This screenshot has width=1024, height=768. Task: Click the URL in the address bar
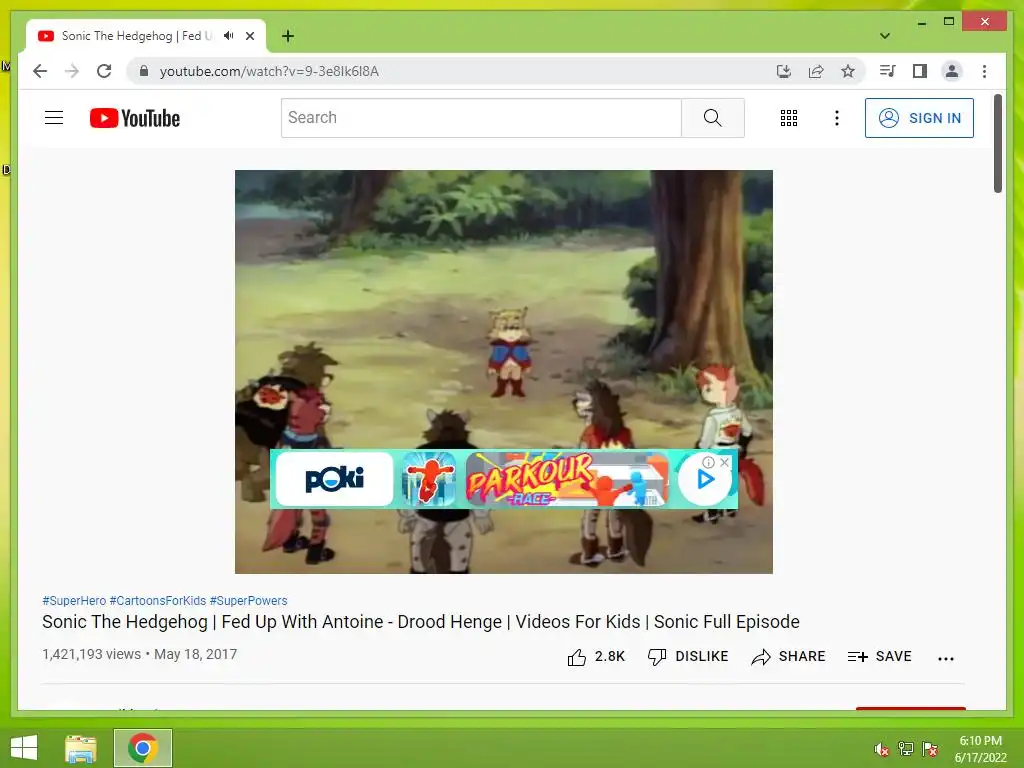[x=269, y=71]
